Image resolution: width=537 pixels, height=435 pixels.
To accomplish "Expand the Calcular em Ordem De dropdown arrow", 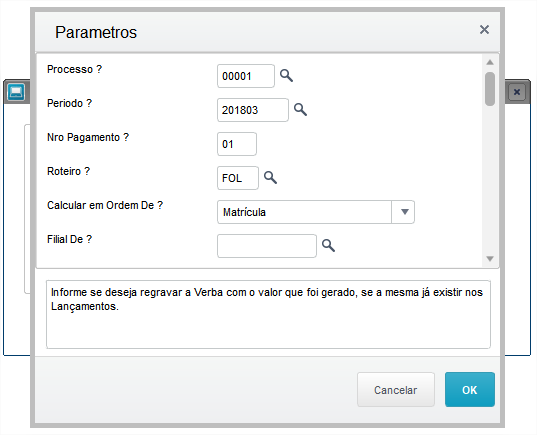I will pyautogui.click(x=403, y=212).
